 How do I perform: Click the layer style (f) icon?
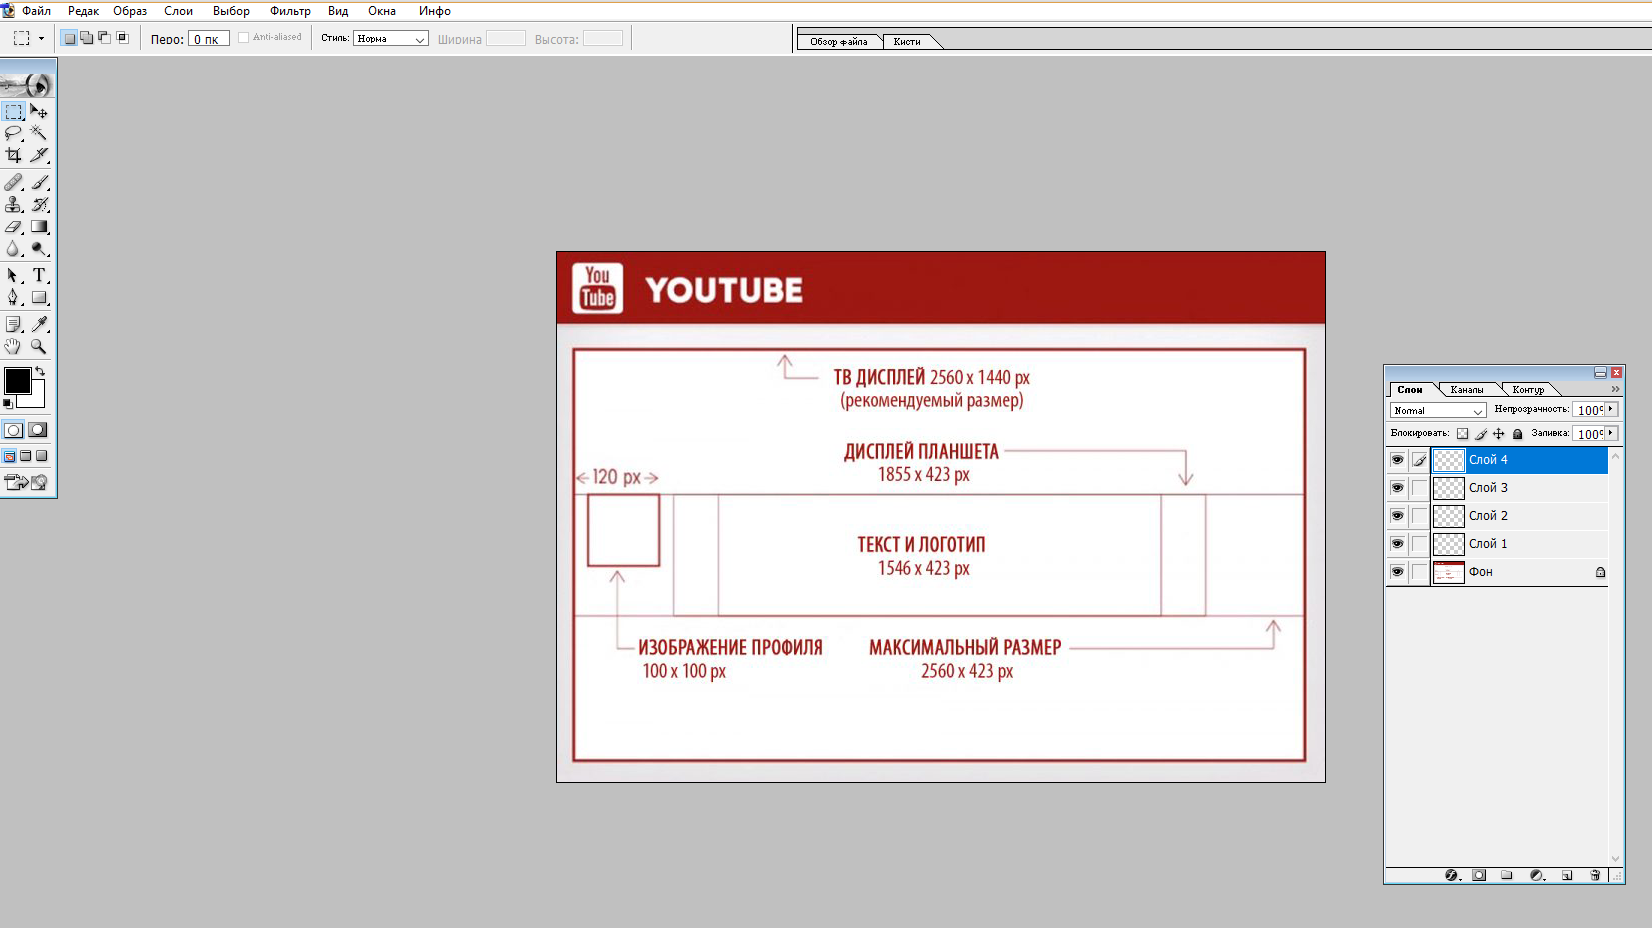[1452, 875]
